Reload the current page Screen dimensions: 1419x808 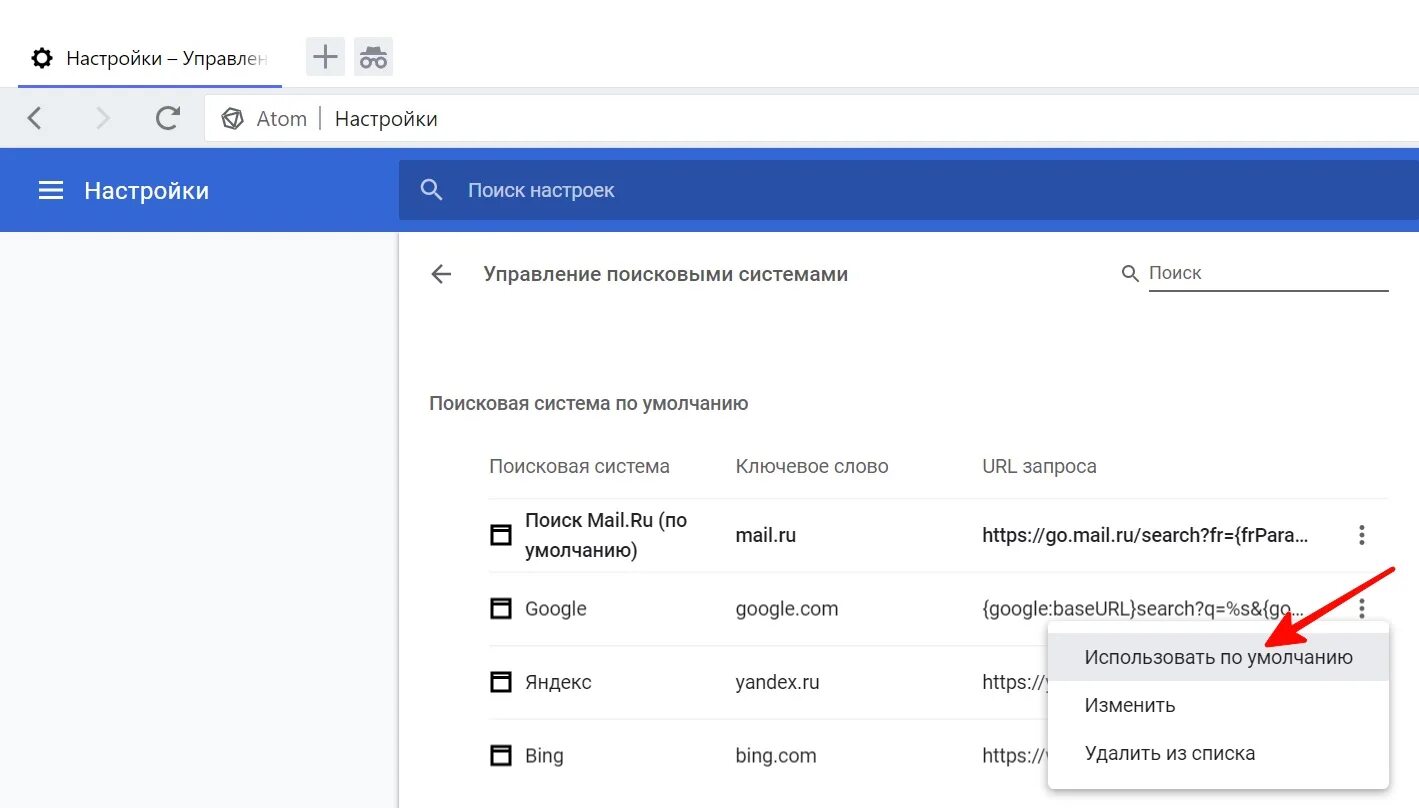pyautogui.click(x=168, y=119)
